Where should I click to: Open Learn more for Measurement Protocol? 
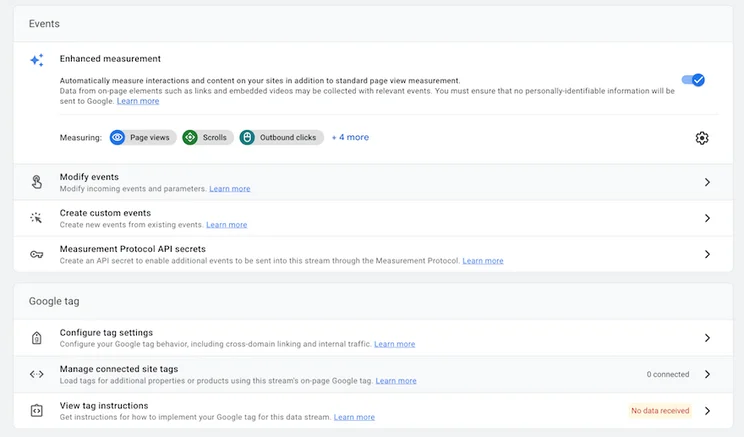point(483,261)
